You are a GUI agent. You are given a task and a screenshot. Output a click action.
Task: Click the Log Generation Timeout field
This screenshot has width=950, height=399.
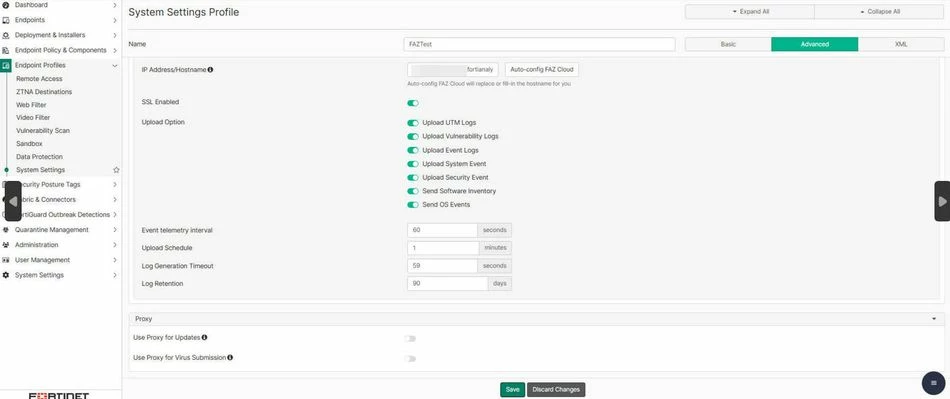(442, 266)
